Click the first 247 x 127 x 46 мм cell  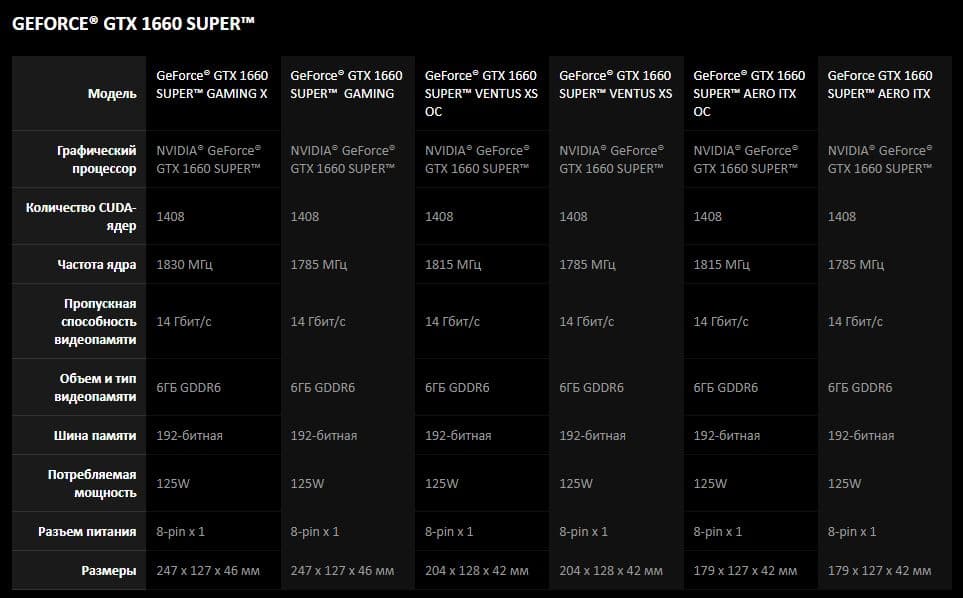pos(208,571)
